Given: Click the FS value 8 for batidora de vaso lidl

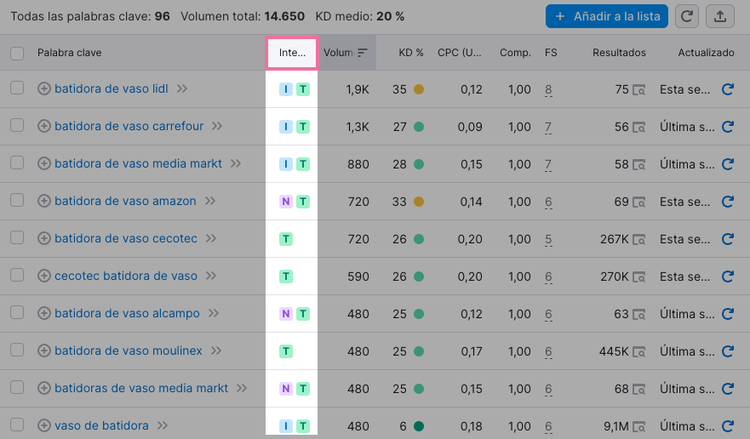Looking at the screenshot, I should [x=548, y=90].
